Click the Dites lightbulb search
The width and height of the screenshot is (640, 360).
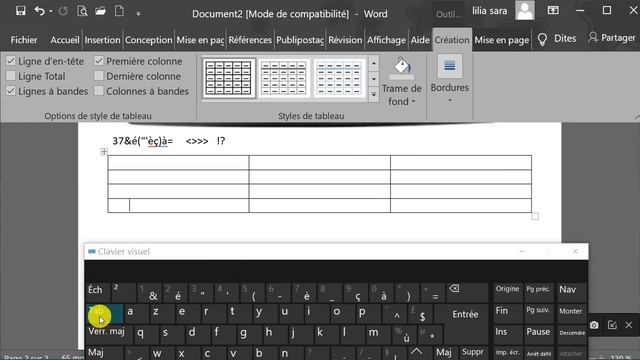(x=557, y=39)
